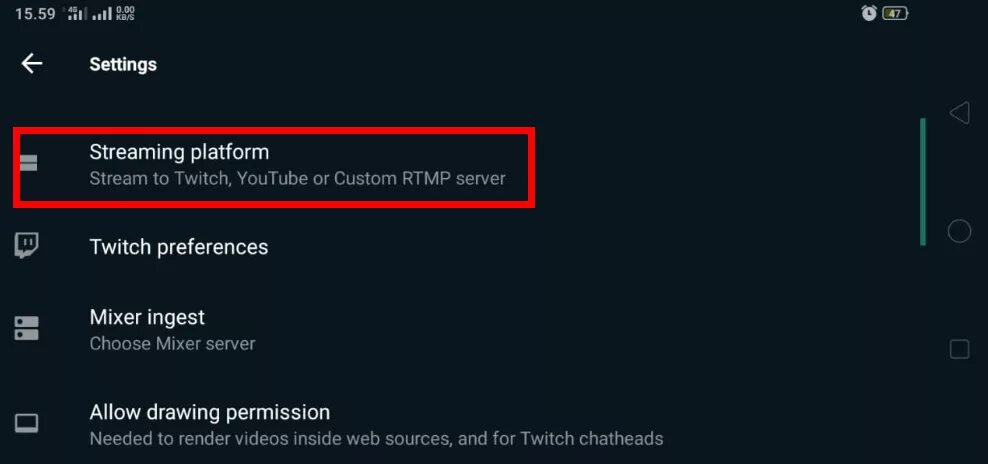Tap the Mixer ingest server icon
This screenshot has width=988, height=464.
pyautogui.click(x=26, y=328)
